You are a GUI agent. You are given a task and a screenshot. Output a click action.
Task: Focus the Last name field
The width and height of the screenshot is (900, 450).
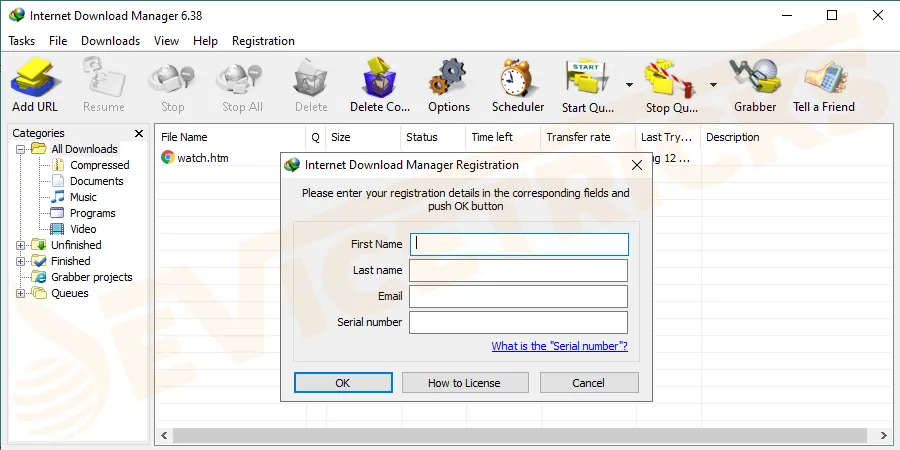[x=518, y=270]
